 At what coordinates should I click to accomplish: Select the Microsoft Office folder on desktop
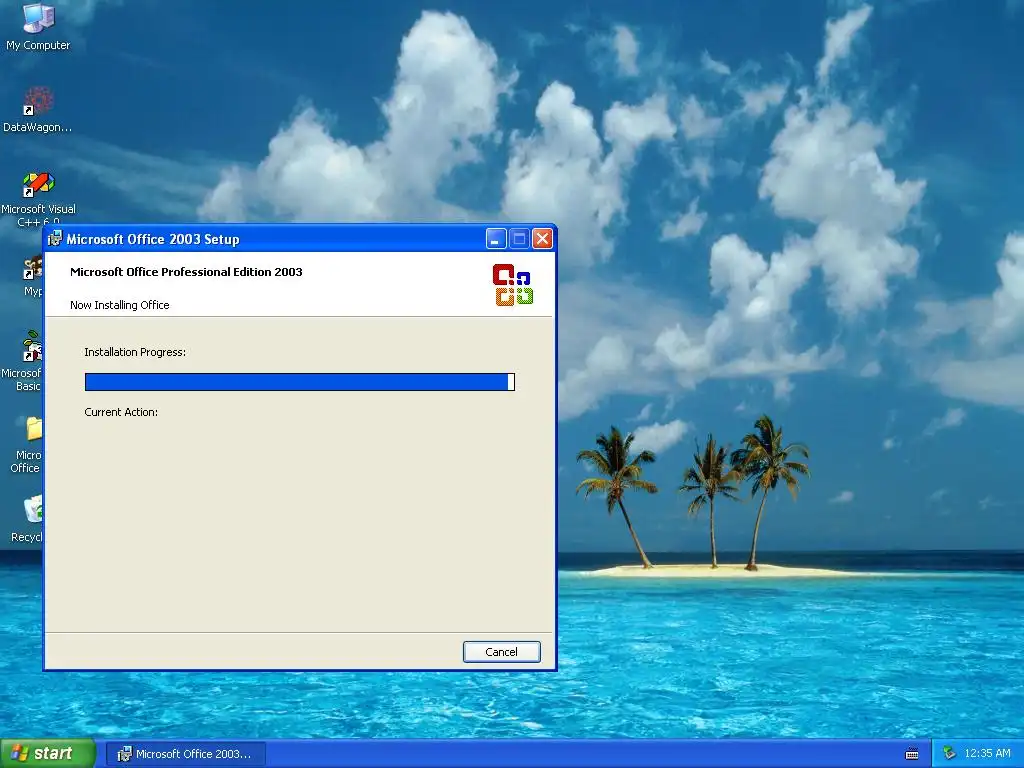point(26,444)
